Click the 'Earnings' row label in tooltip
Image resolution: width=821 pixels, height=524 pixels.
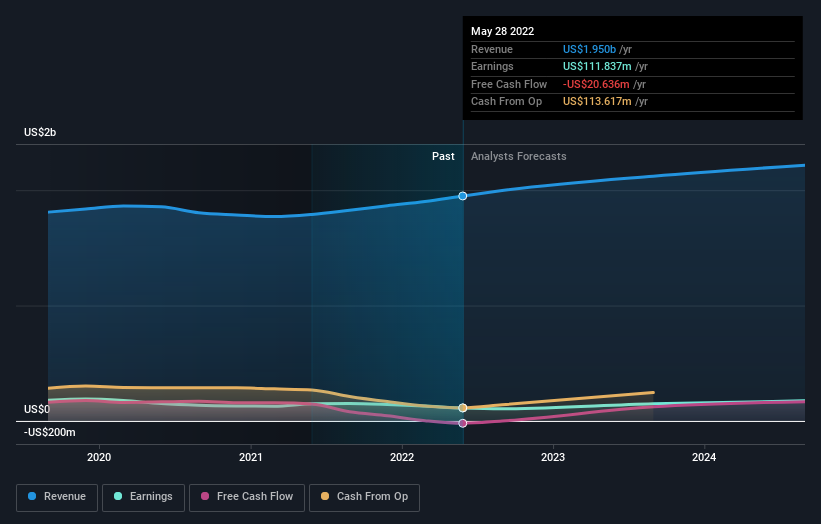coord(492,66)
